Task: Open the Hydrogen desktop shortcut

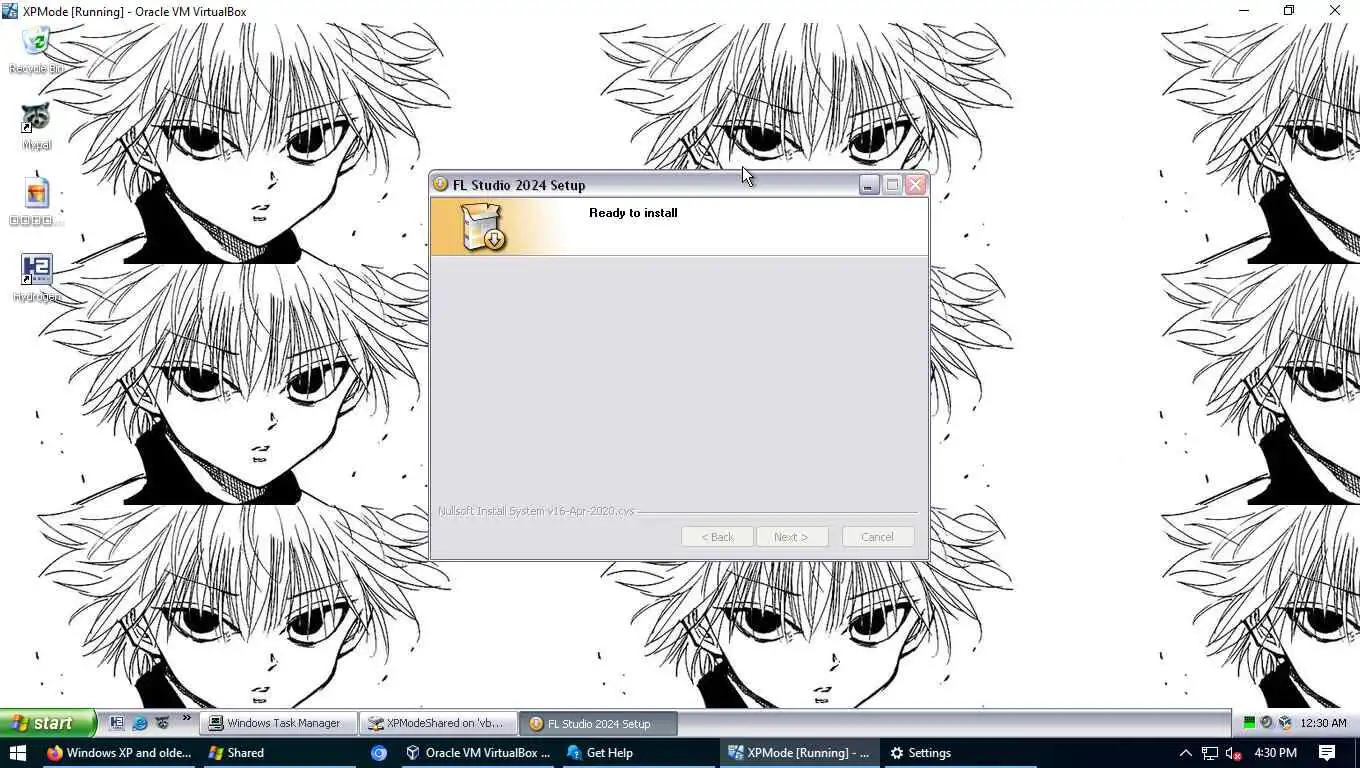Action: click(36, 278)
